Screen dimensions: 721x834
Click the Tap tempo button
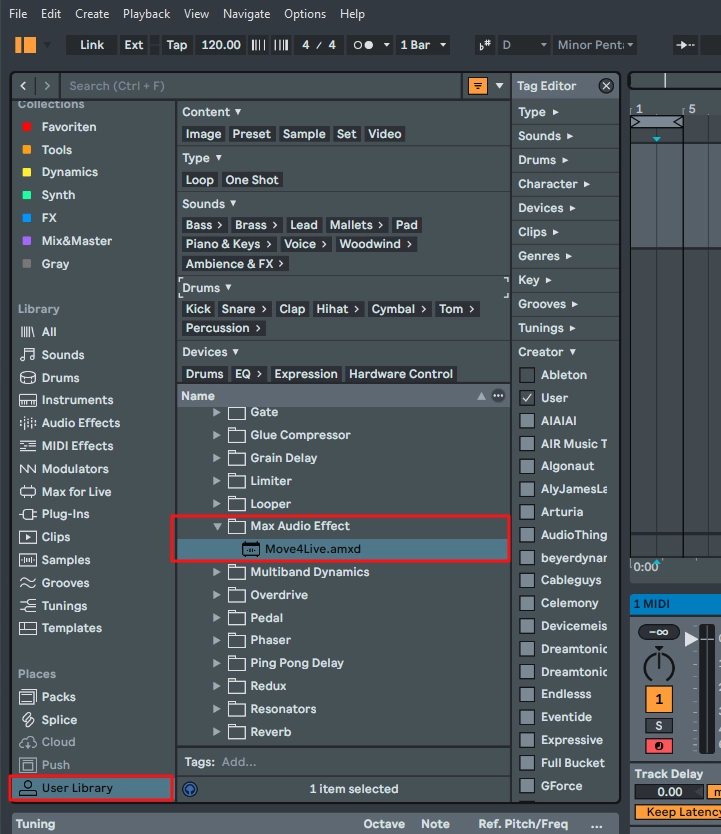coord(177,45)
